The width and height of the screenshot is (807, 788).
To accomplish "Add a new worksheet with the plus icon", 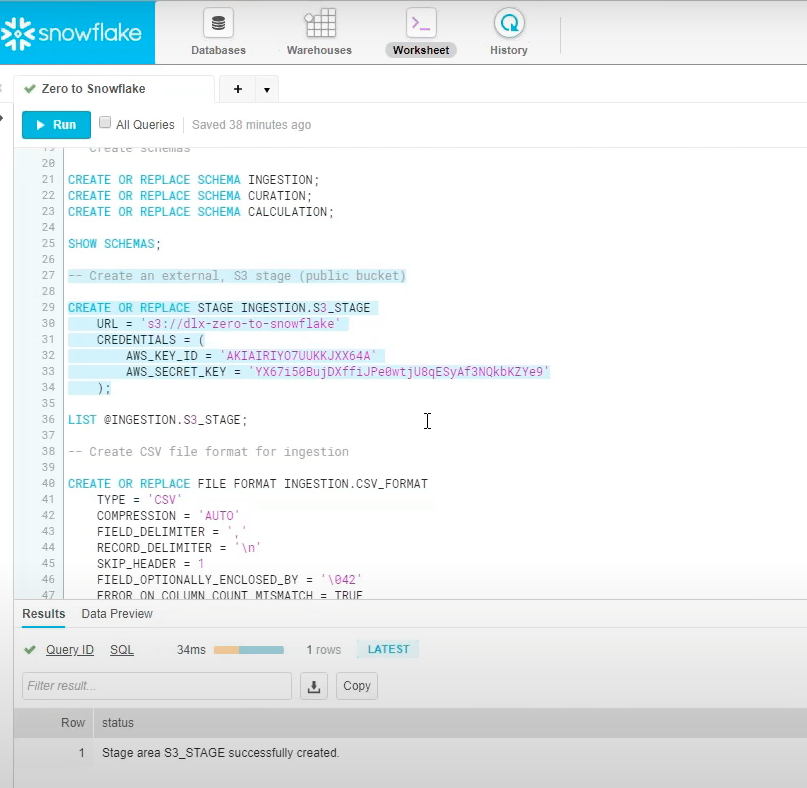I will coord(238,89).
